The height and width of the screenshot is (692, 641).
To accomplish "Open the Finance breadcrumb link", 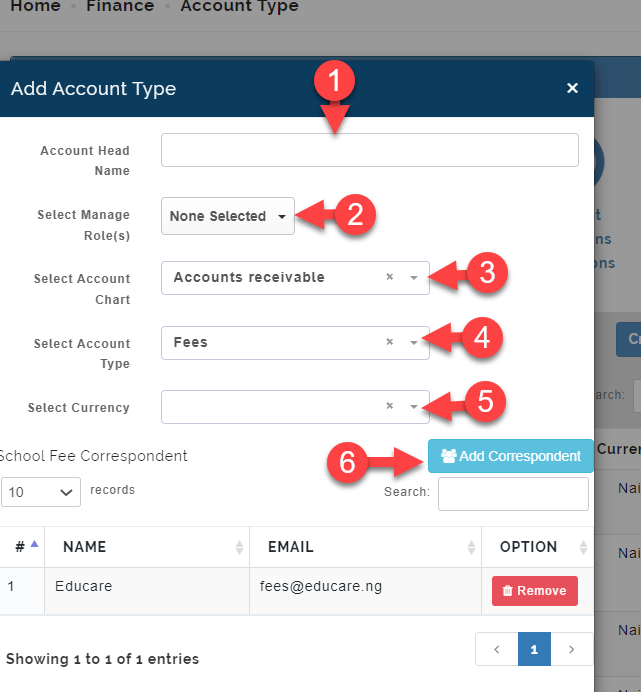I will tap(120, 6).
